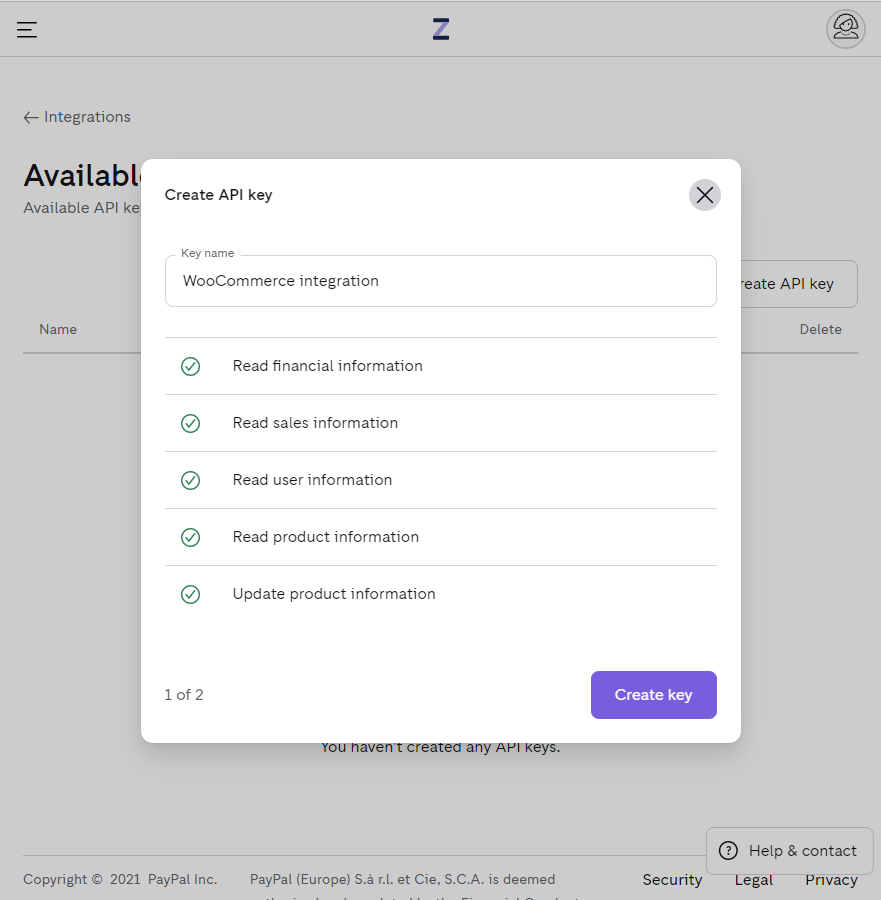Click the Integrations breadcrumb link

point(87,117)
